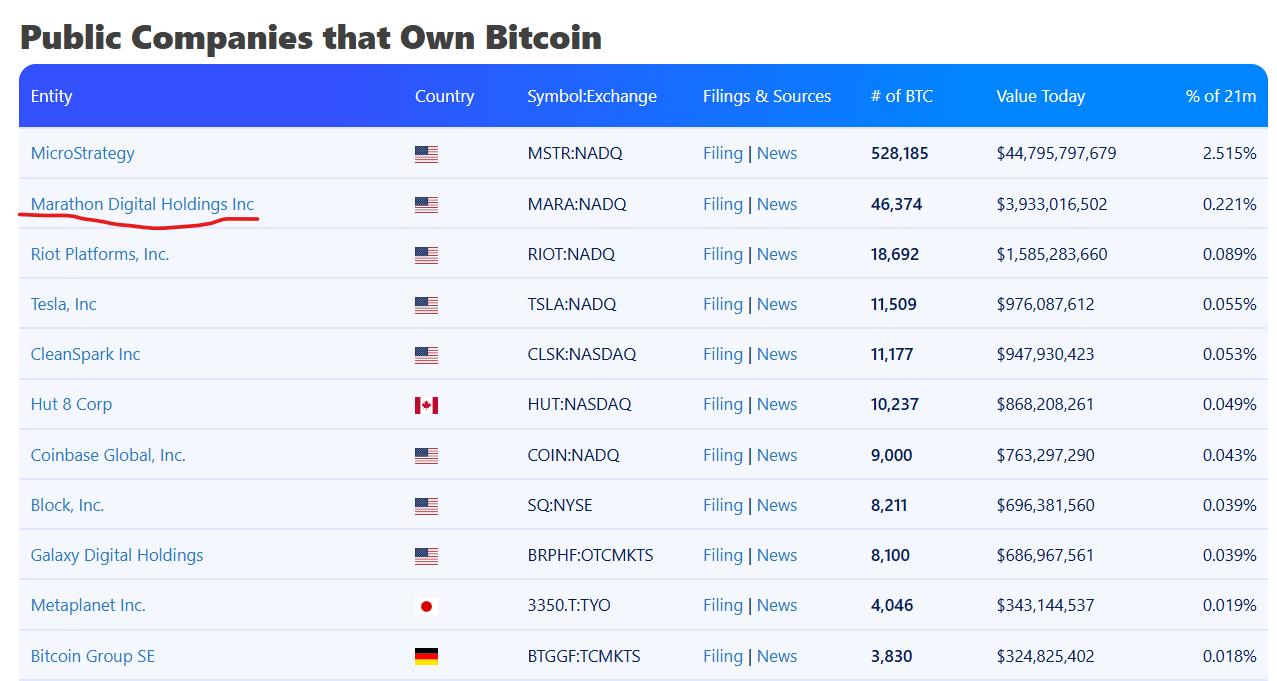
Task: Click the US flag icon in the MicroStrategy row
Action: tap(426, 154)
